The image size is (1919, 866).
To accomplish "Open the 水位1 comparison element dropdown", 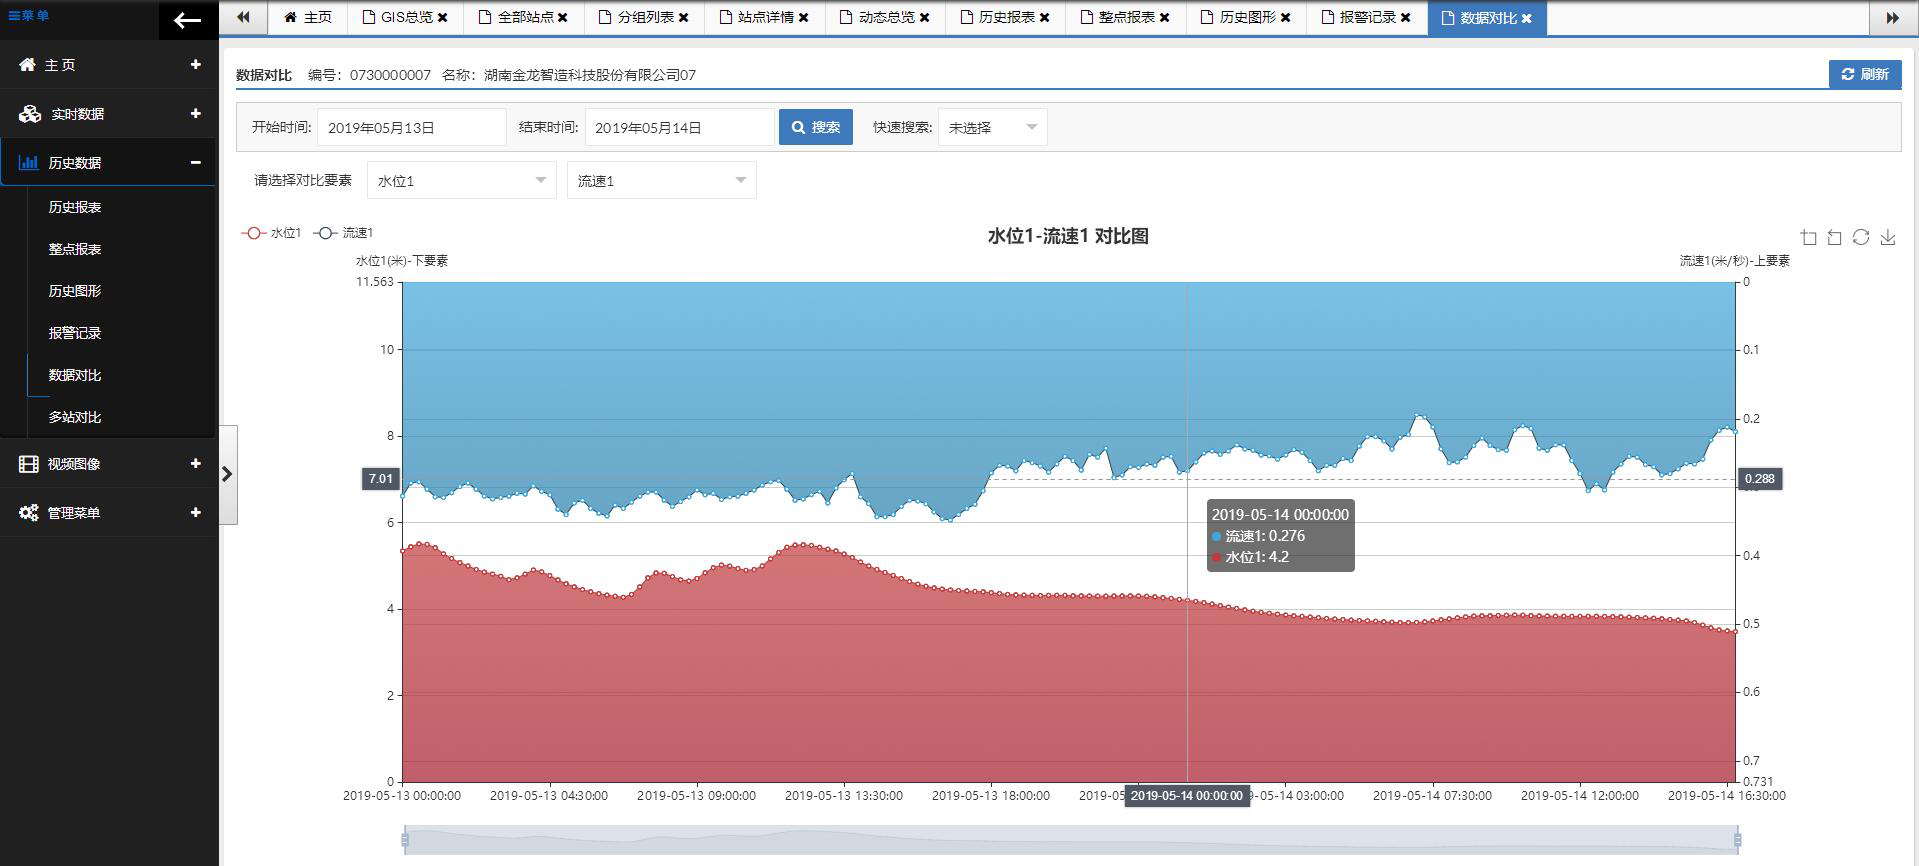I will [x=461, y=181].
